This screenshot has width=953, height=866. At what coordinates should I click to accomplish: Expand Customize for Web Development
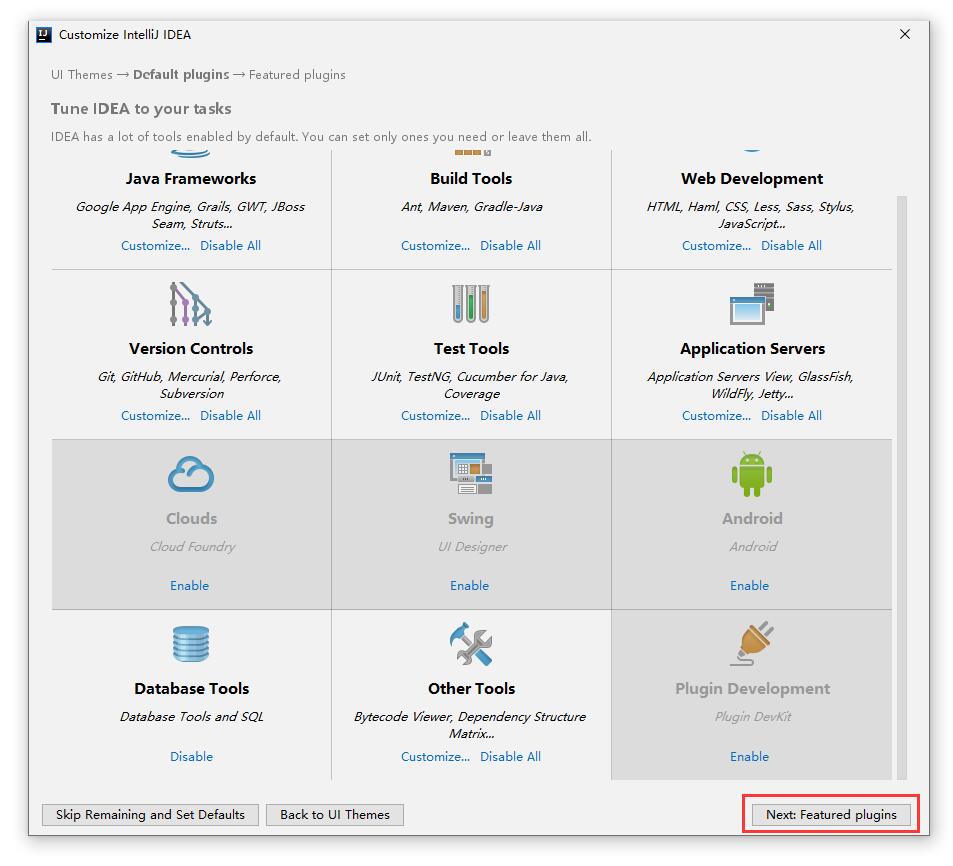point(716,246)
